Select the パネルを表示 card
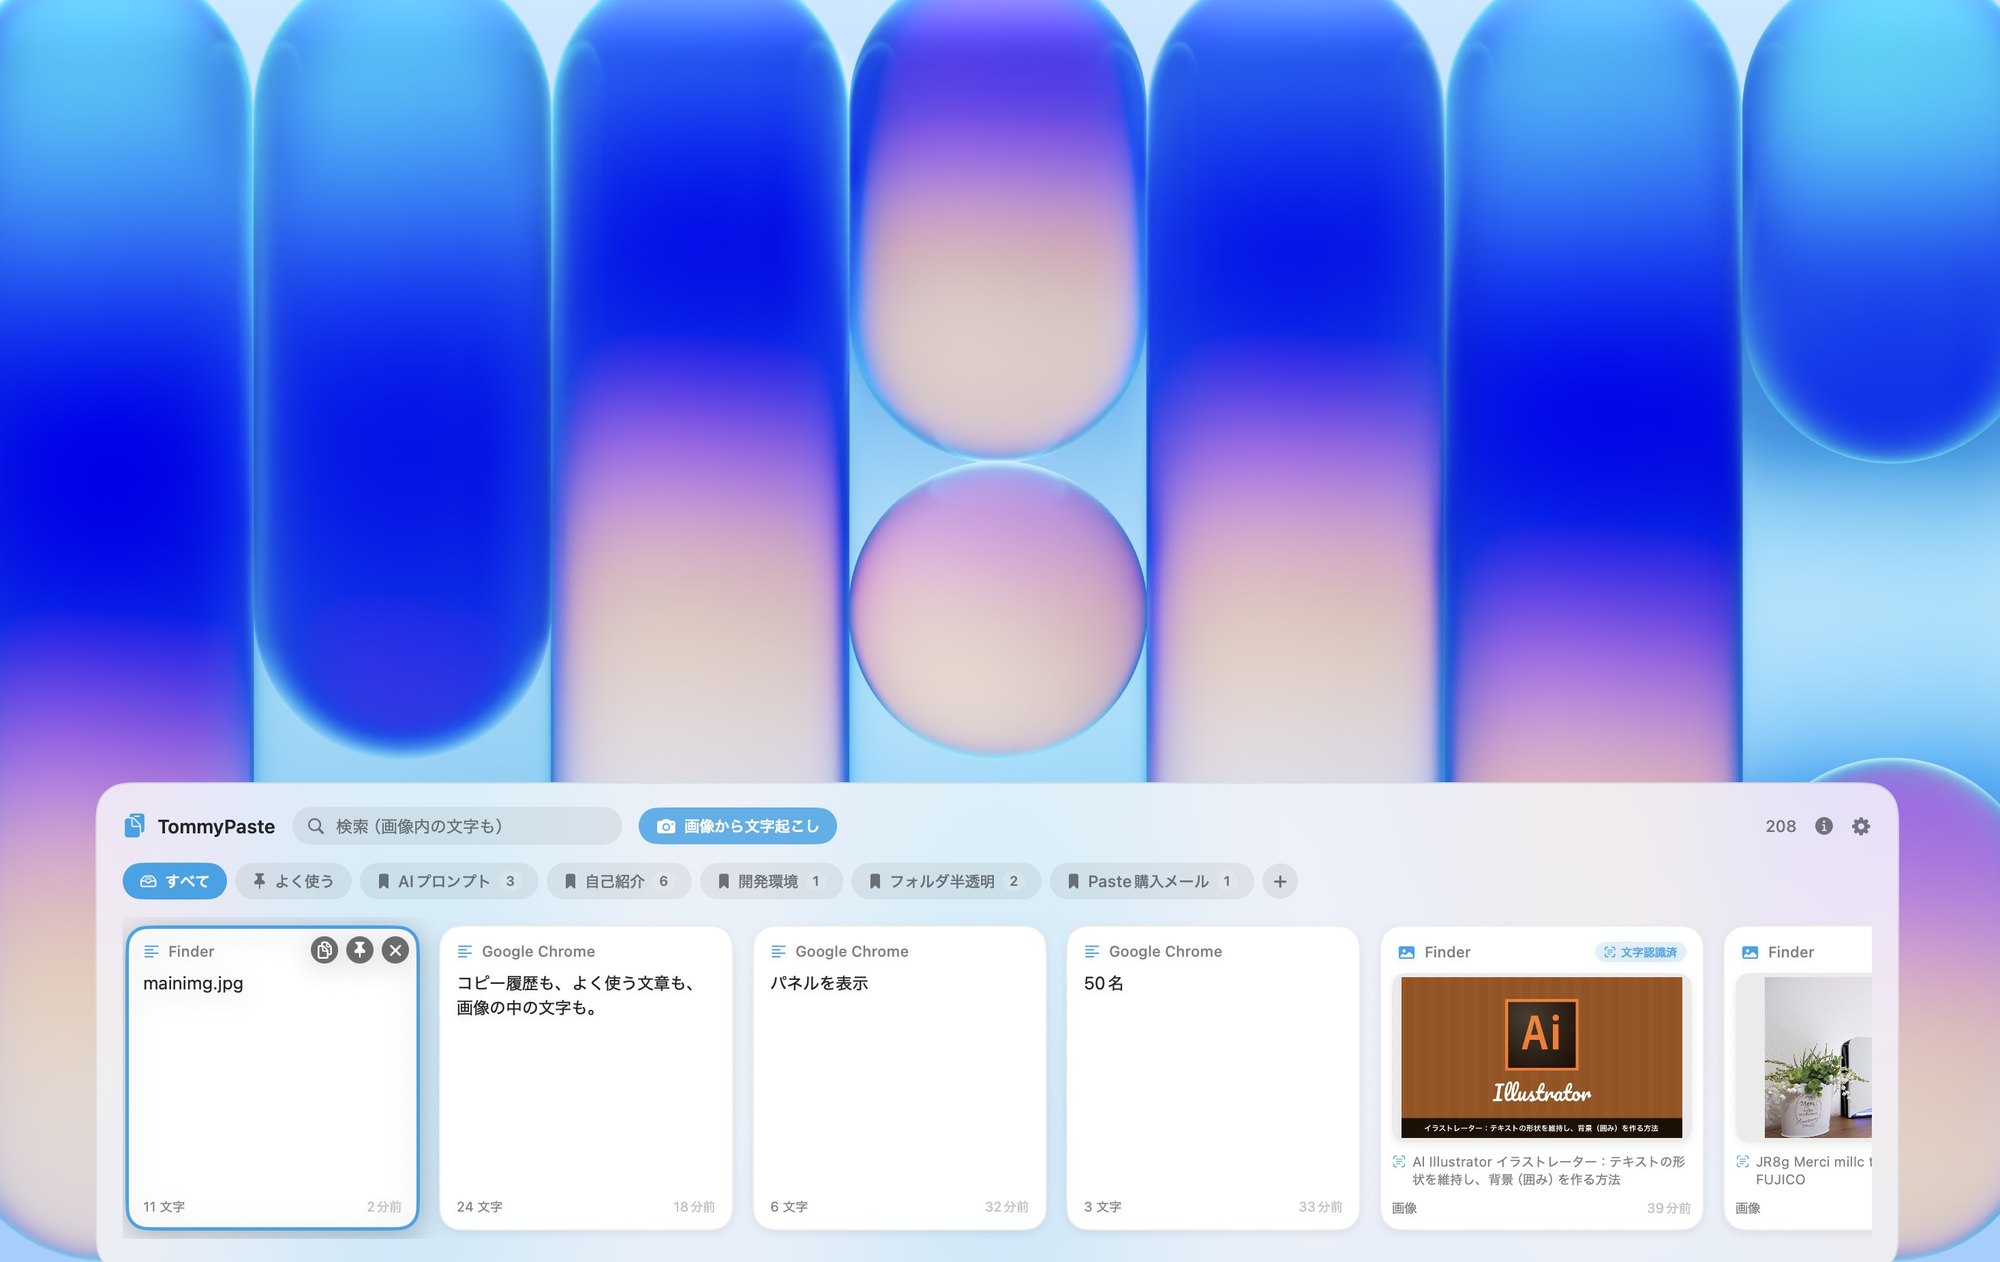Image resolution: width=2000 pixels, height=1262 pixels. [900, 1078]
